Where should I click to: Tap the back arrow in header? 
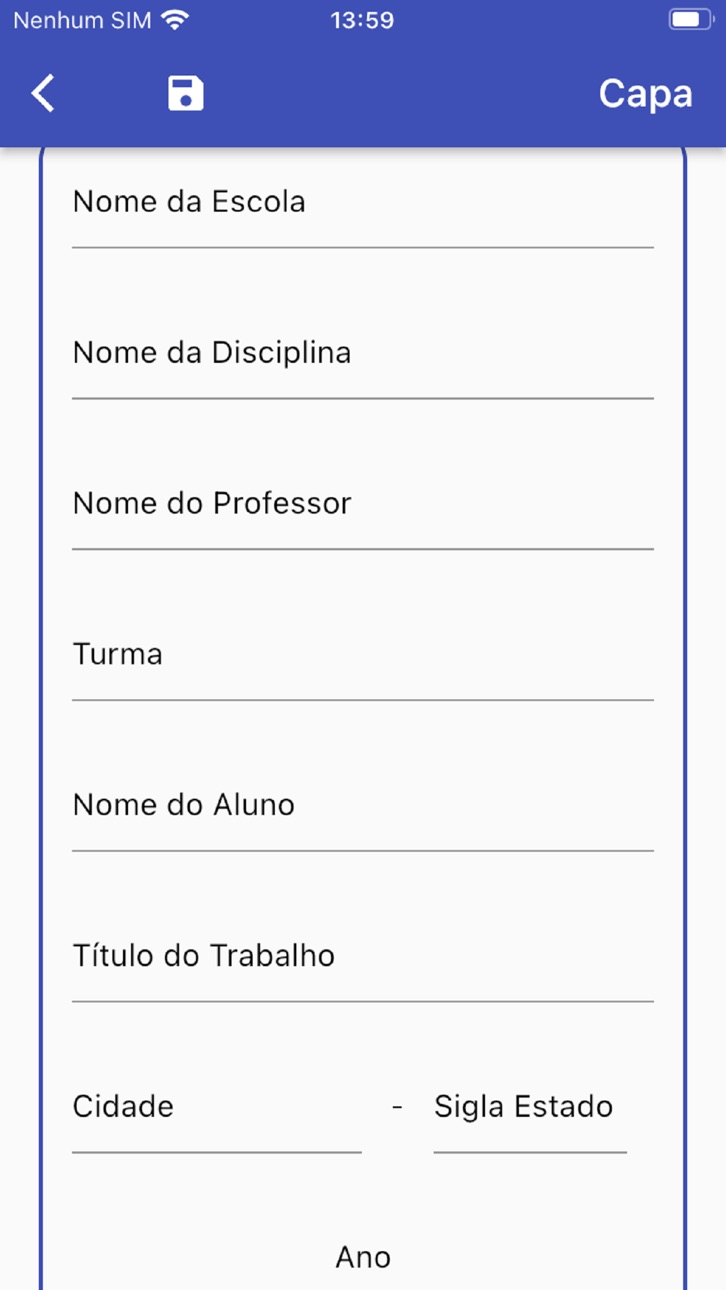(x=43, y=93)
